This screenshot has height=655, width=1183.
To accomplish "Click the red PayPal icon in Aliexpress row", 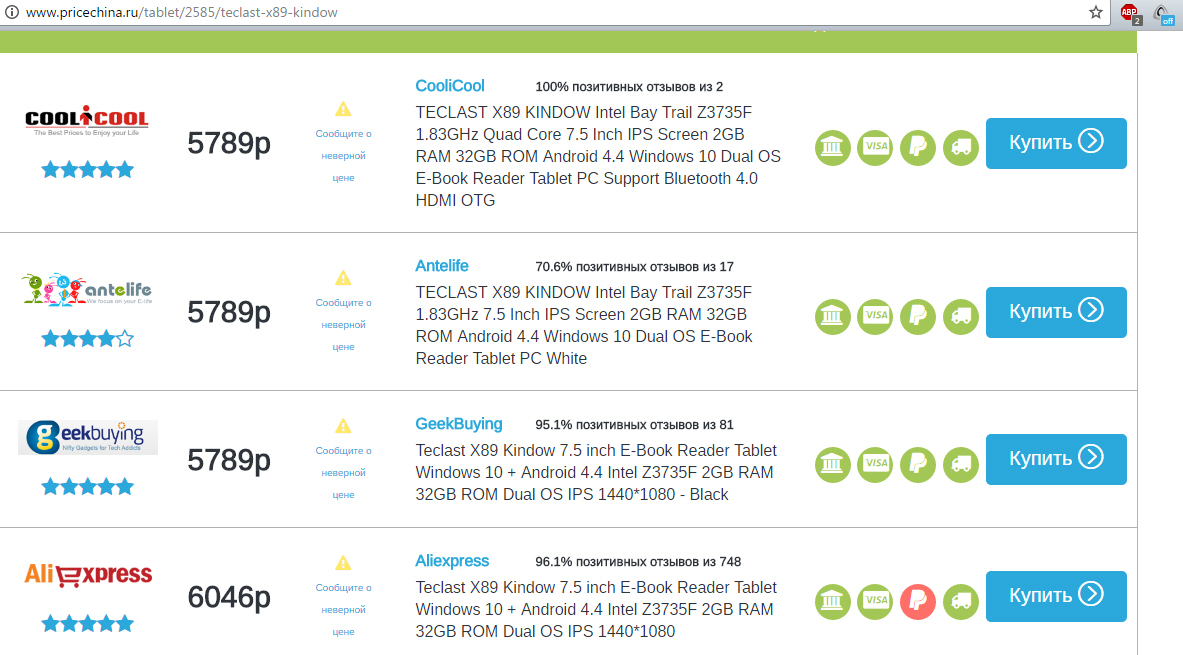I will [x=918, y=601].
